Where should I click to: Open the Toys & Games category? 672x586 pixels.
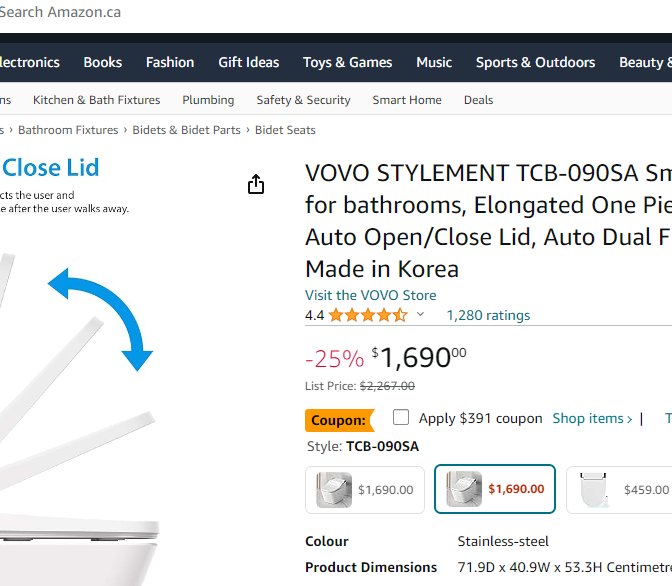[x=348, y=62]
